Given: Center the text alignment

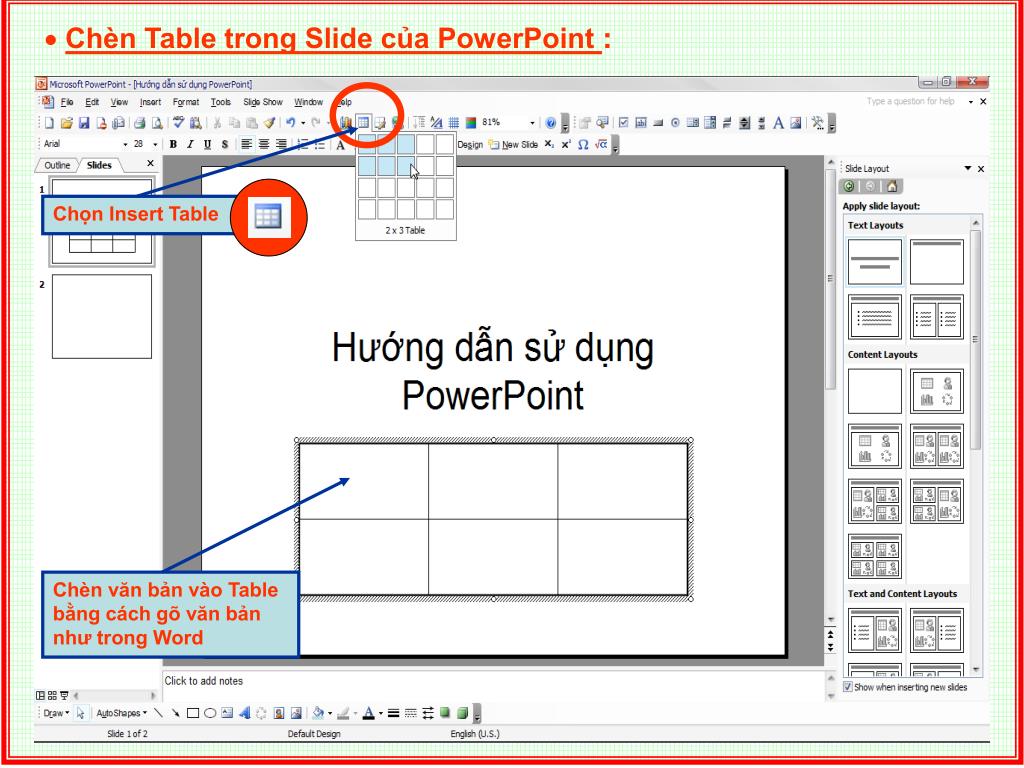Looking at the screenshot, I should [x=264, y=144].
